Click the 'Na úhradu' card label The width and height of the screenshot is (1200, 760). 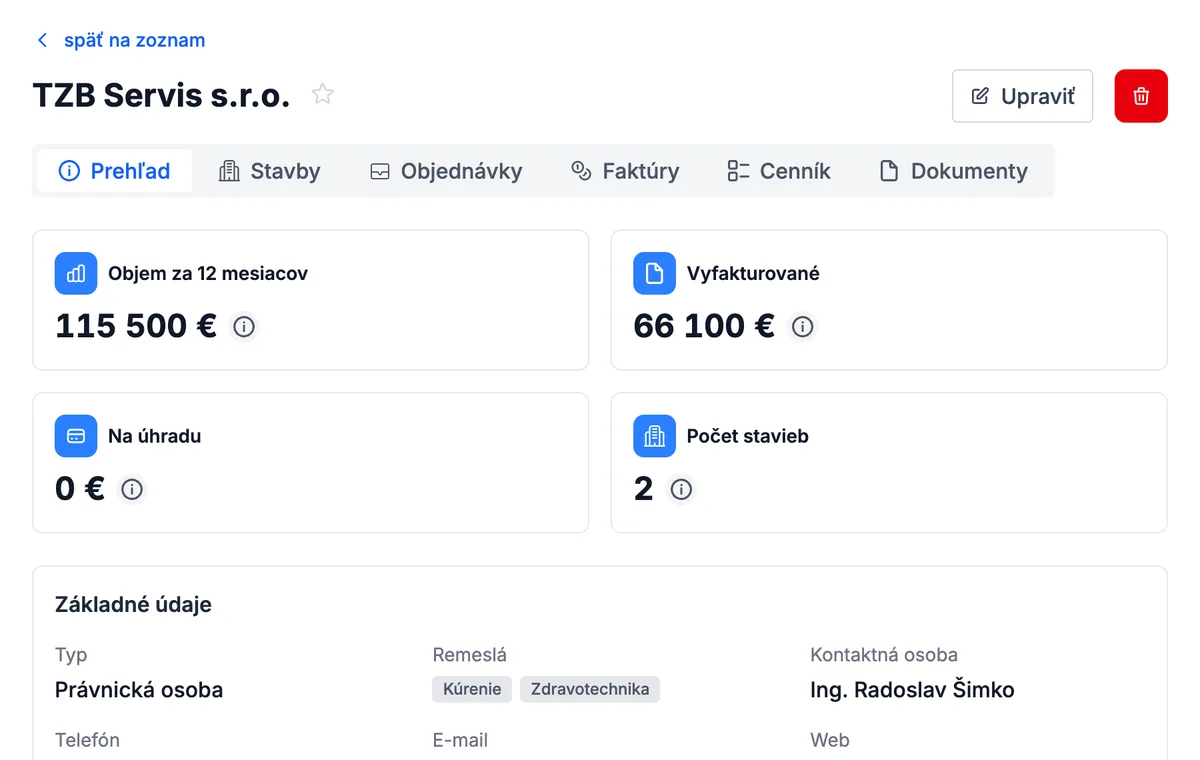(x=155, y=436)
